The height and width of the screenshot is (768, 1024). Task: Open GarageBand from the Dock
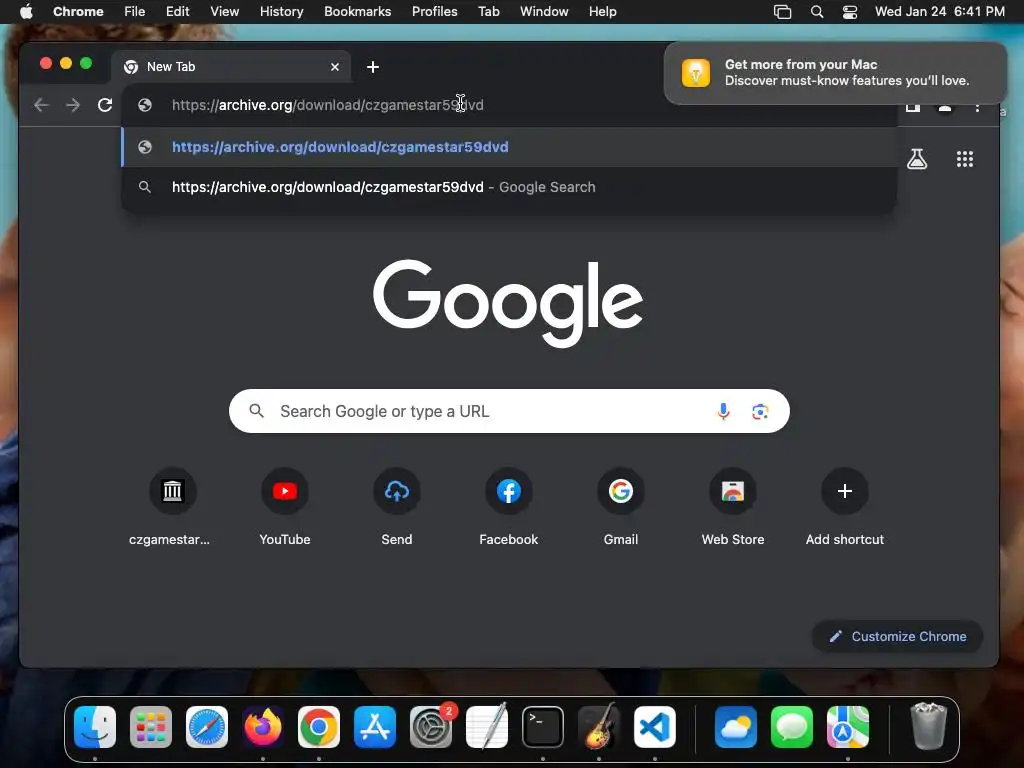tap(599, 727)
